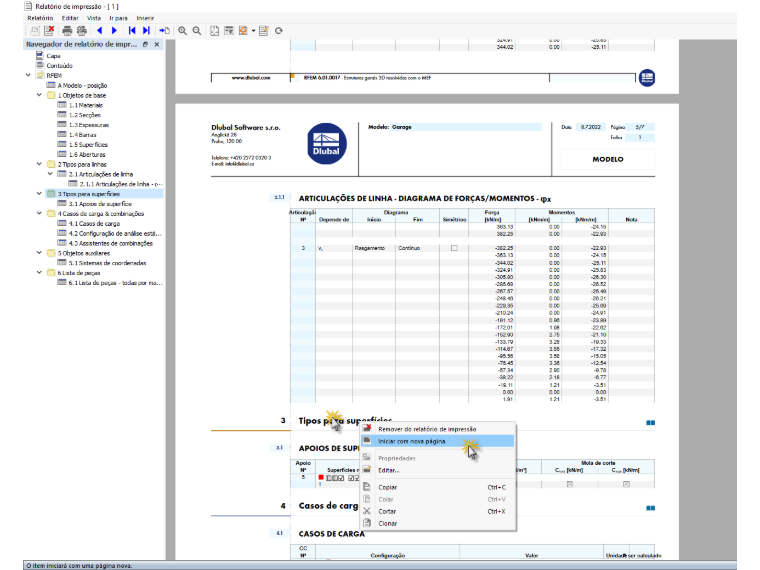
Task: Collapse the 2 Tipos para linhas node
Action: (x=39, y=164)
